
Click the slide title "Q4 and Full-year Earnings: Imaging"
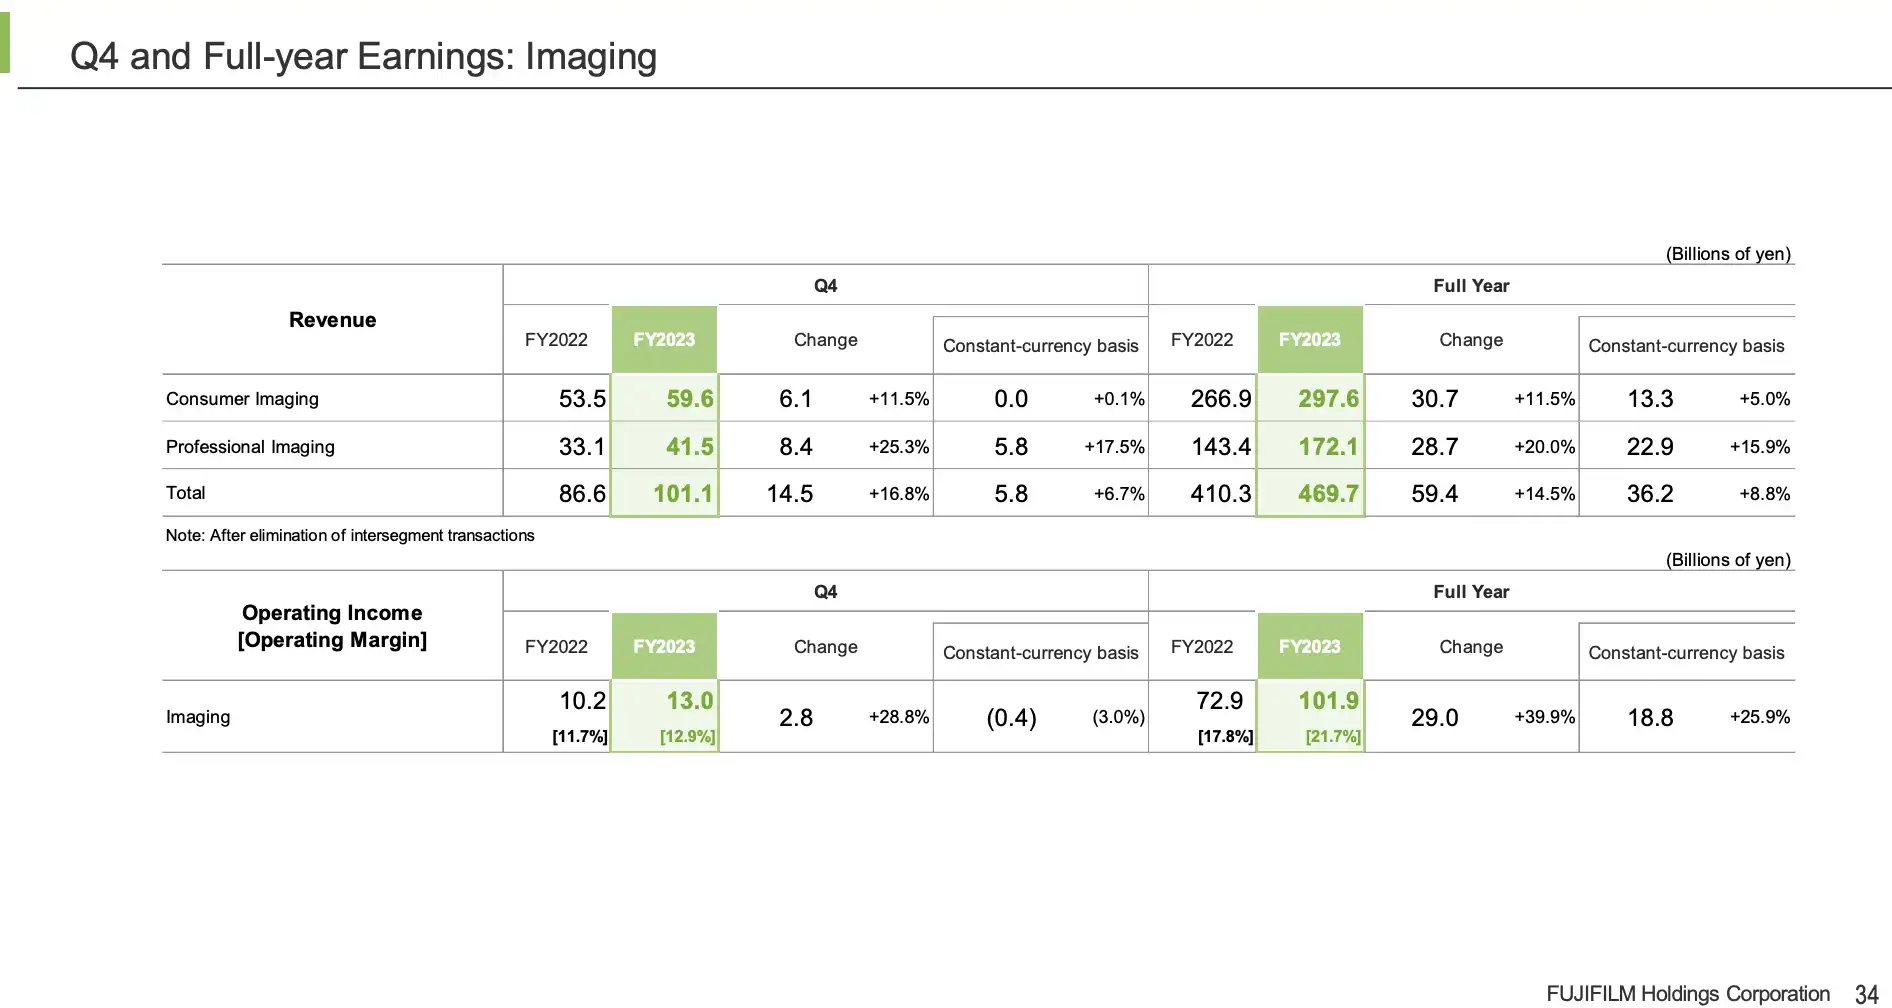363,57
